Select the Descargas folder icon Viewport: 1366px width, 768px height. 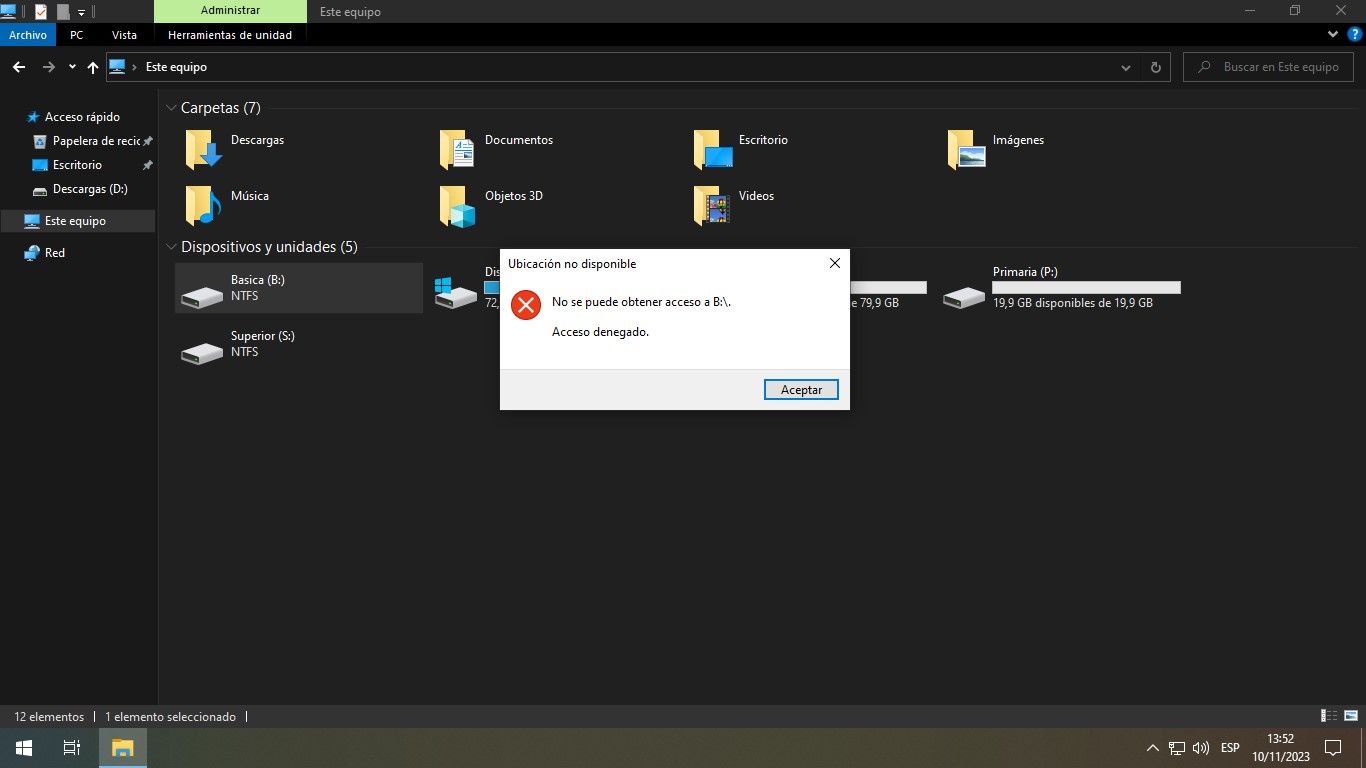coord(203,150)
